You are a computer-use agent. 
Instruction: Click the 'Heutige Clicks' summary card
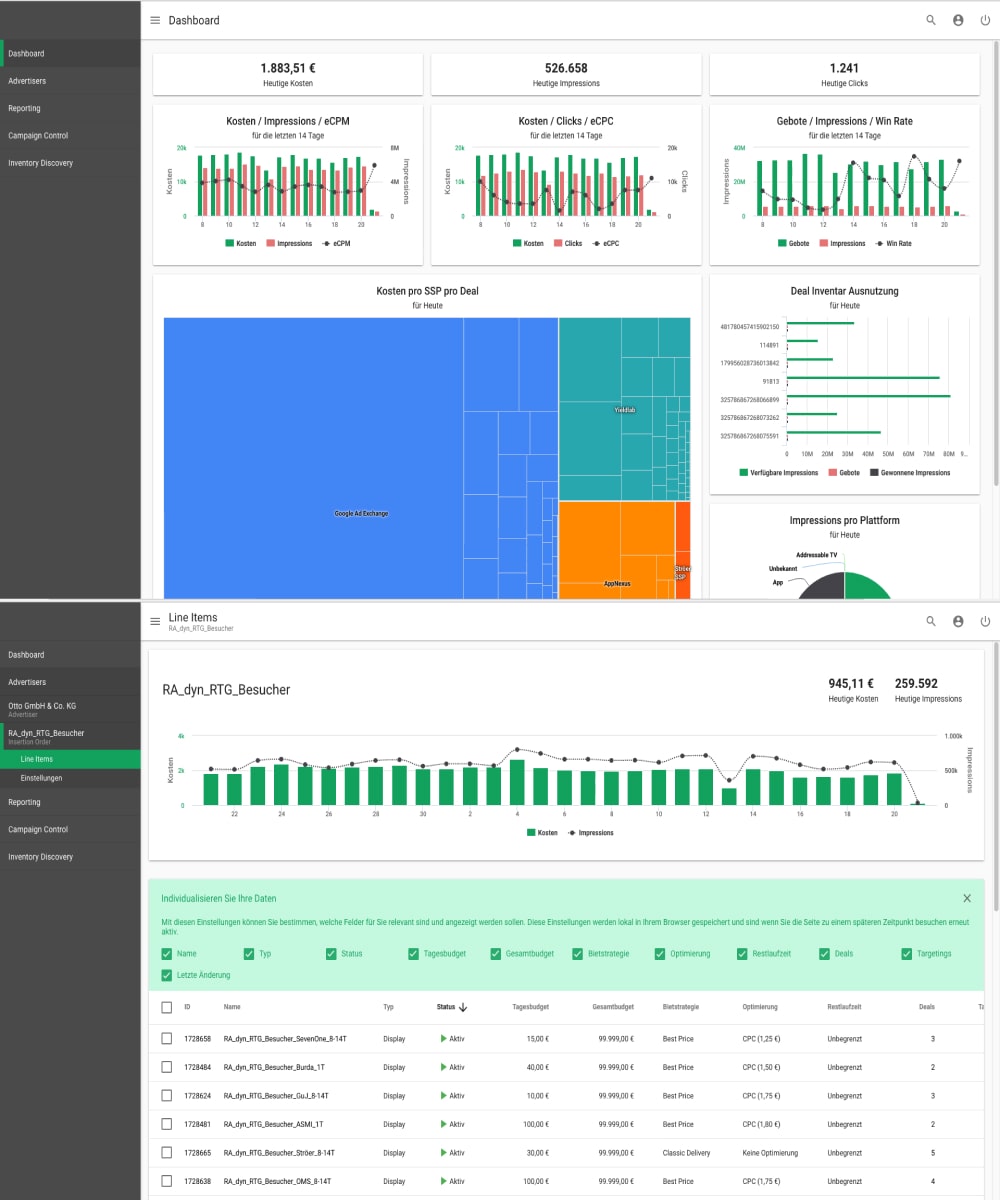pos(844,74)
